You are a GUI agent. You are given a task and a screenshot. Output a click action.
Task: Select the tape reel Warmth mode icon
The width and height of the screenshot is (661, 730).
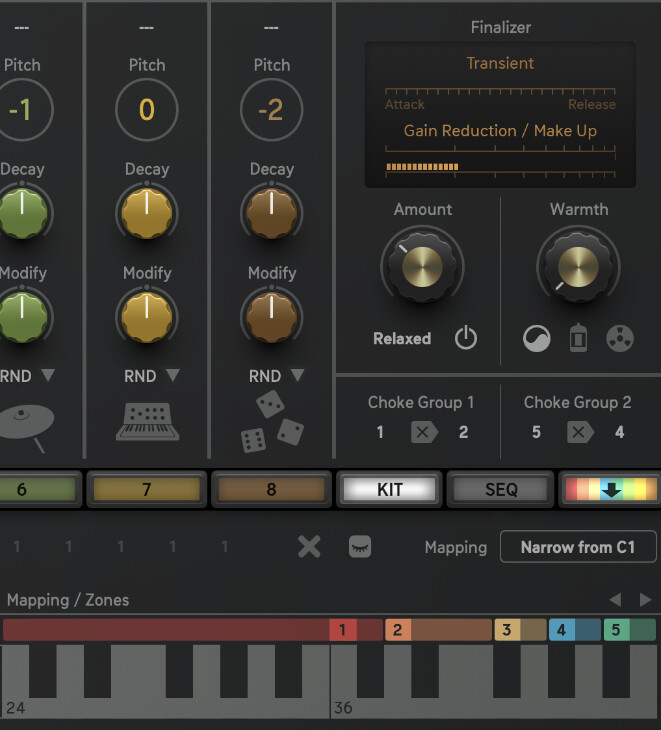tap(620, 338)
